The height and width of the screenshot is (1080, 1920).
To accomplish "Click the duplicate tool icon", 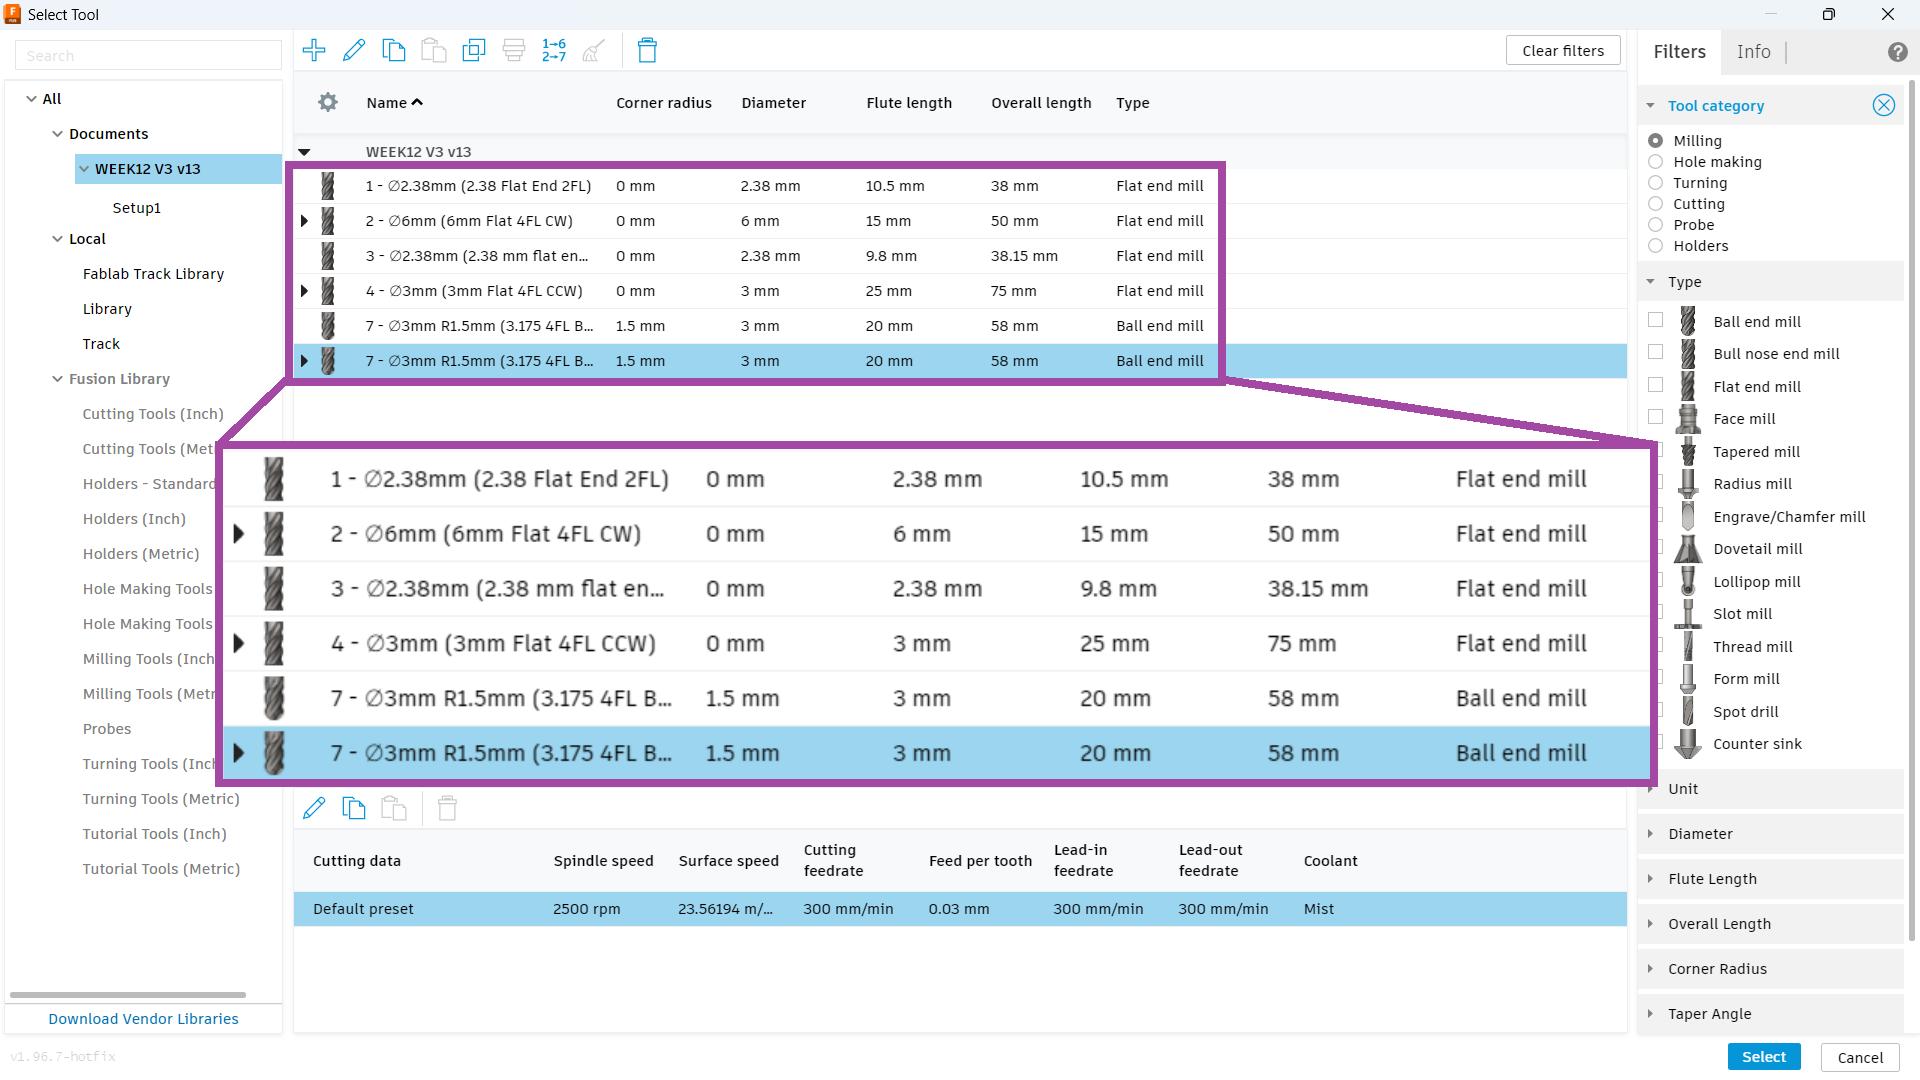I will click(x=474, y=51).
